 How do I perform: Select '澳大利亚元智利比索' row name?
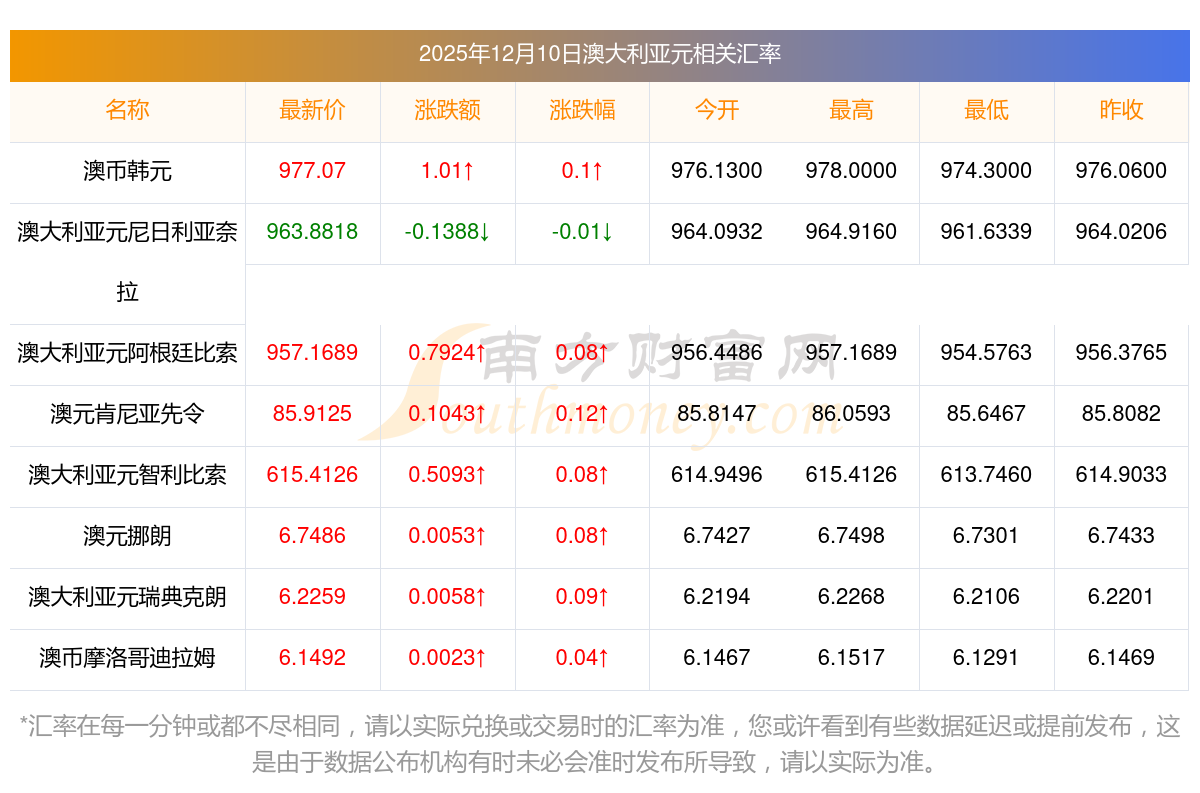click(127, 475)
